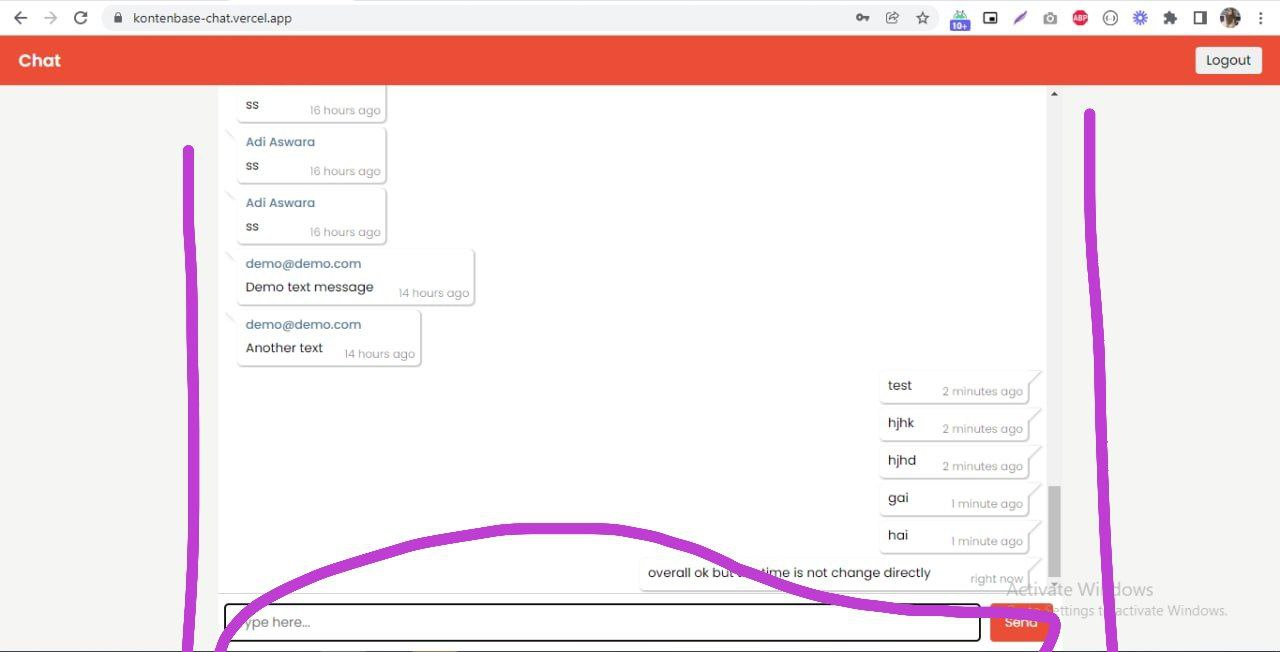Click the site security padlock icon

pyautogui.click(x=118, y=17)
